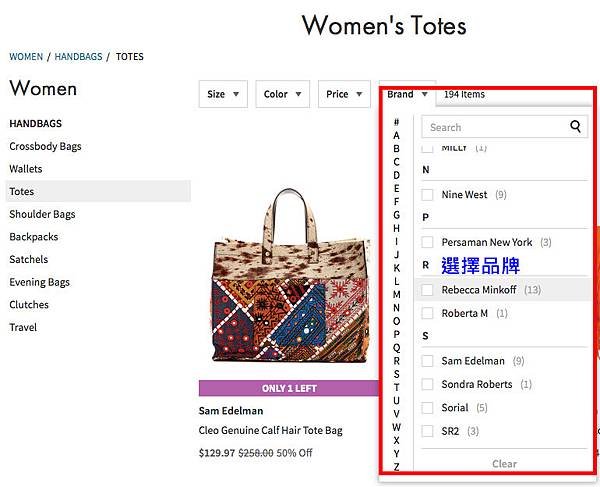
Task: Jump to letter Y in brand index
Action: pyautogui.click(x=396, y=454)
